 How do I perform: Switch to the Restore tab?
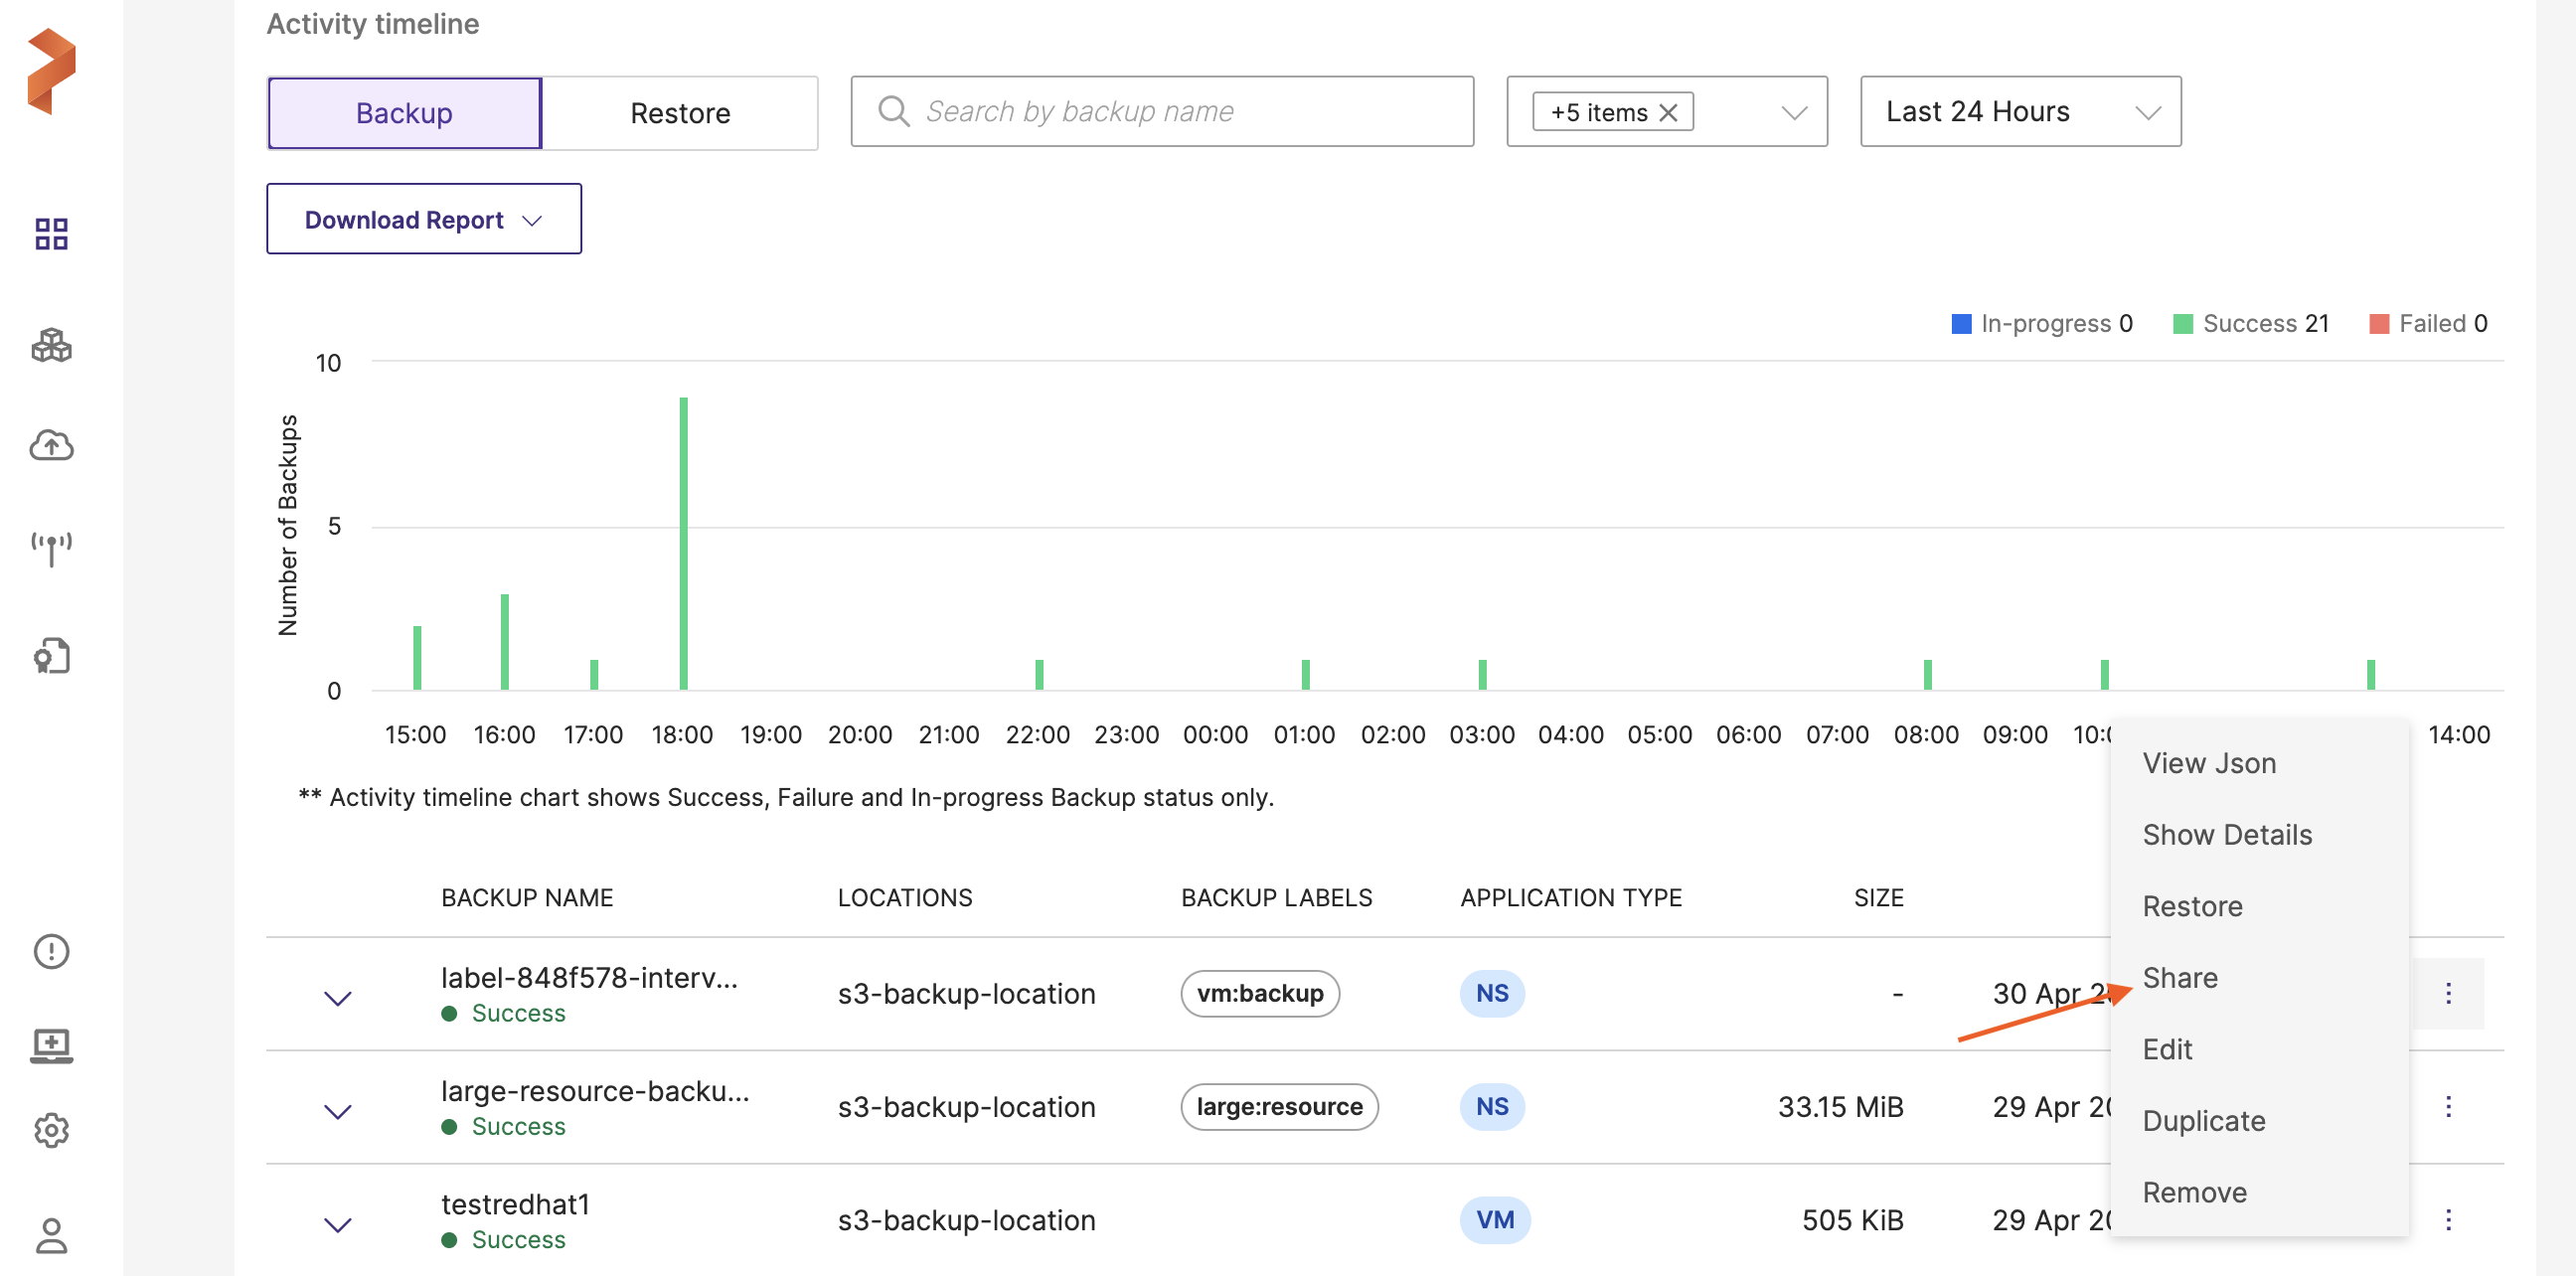pos(680,114)
